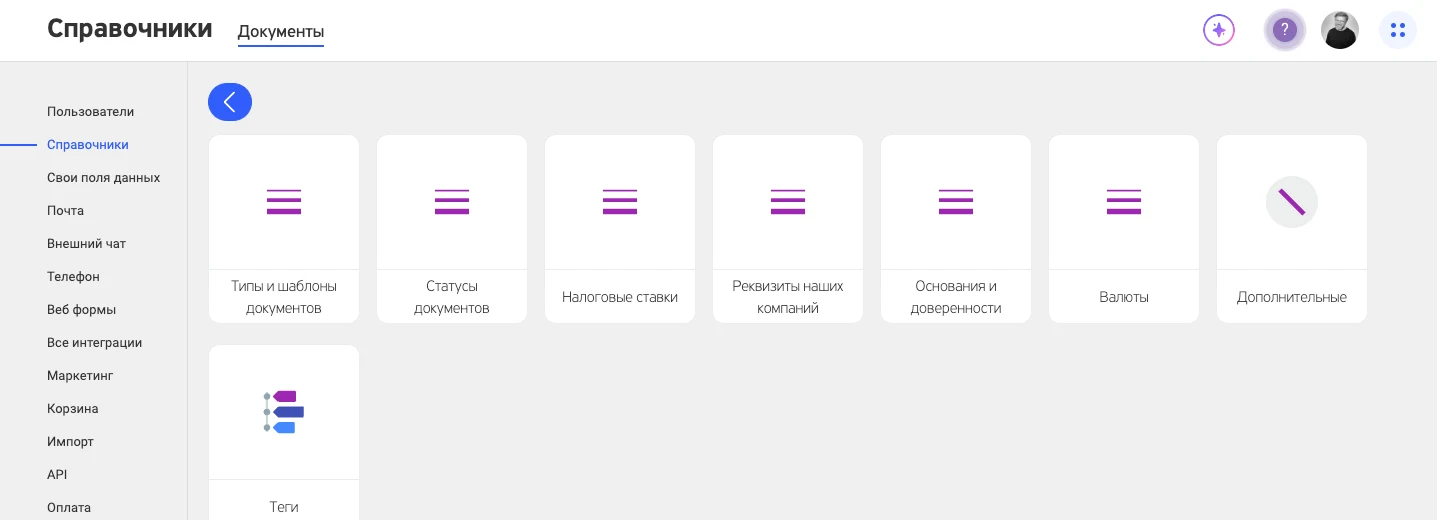Click the Дополнительные circle icon
The image size is (1440, 520).
pyautogui.click(x=1292, y=202)
